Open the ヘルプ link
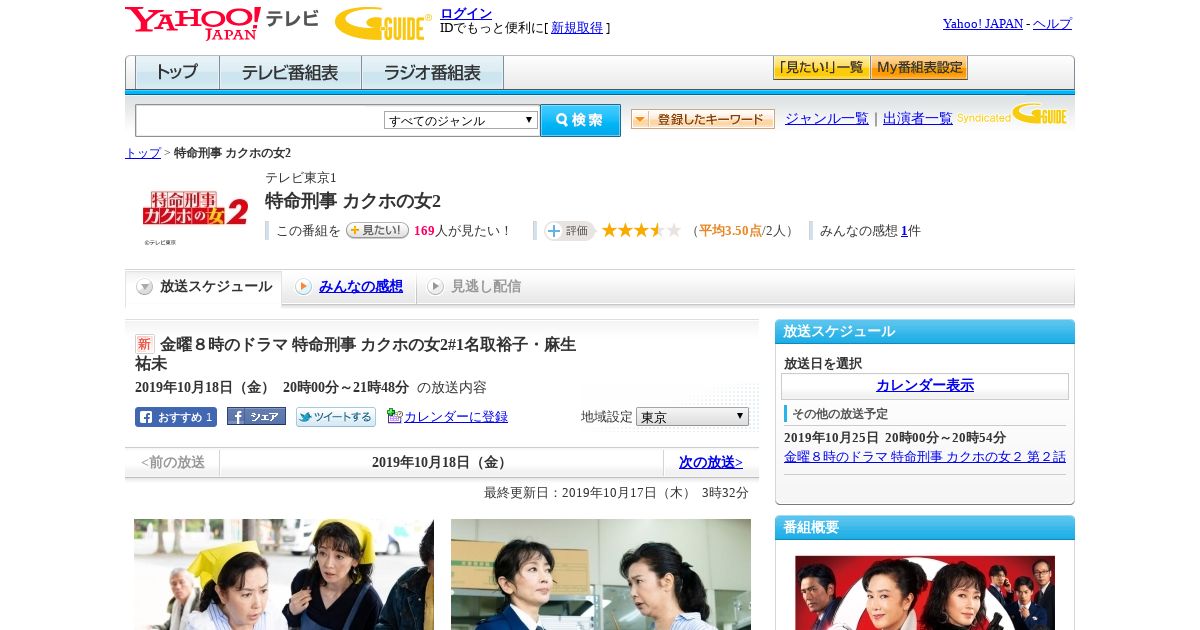This screenshot has height=630, width=1200. point(1052,23)
